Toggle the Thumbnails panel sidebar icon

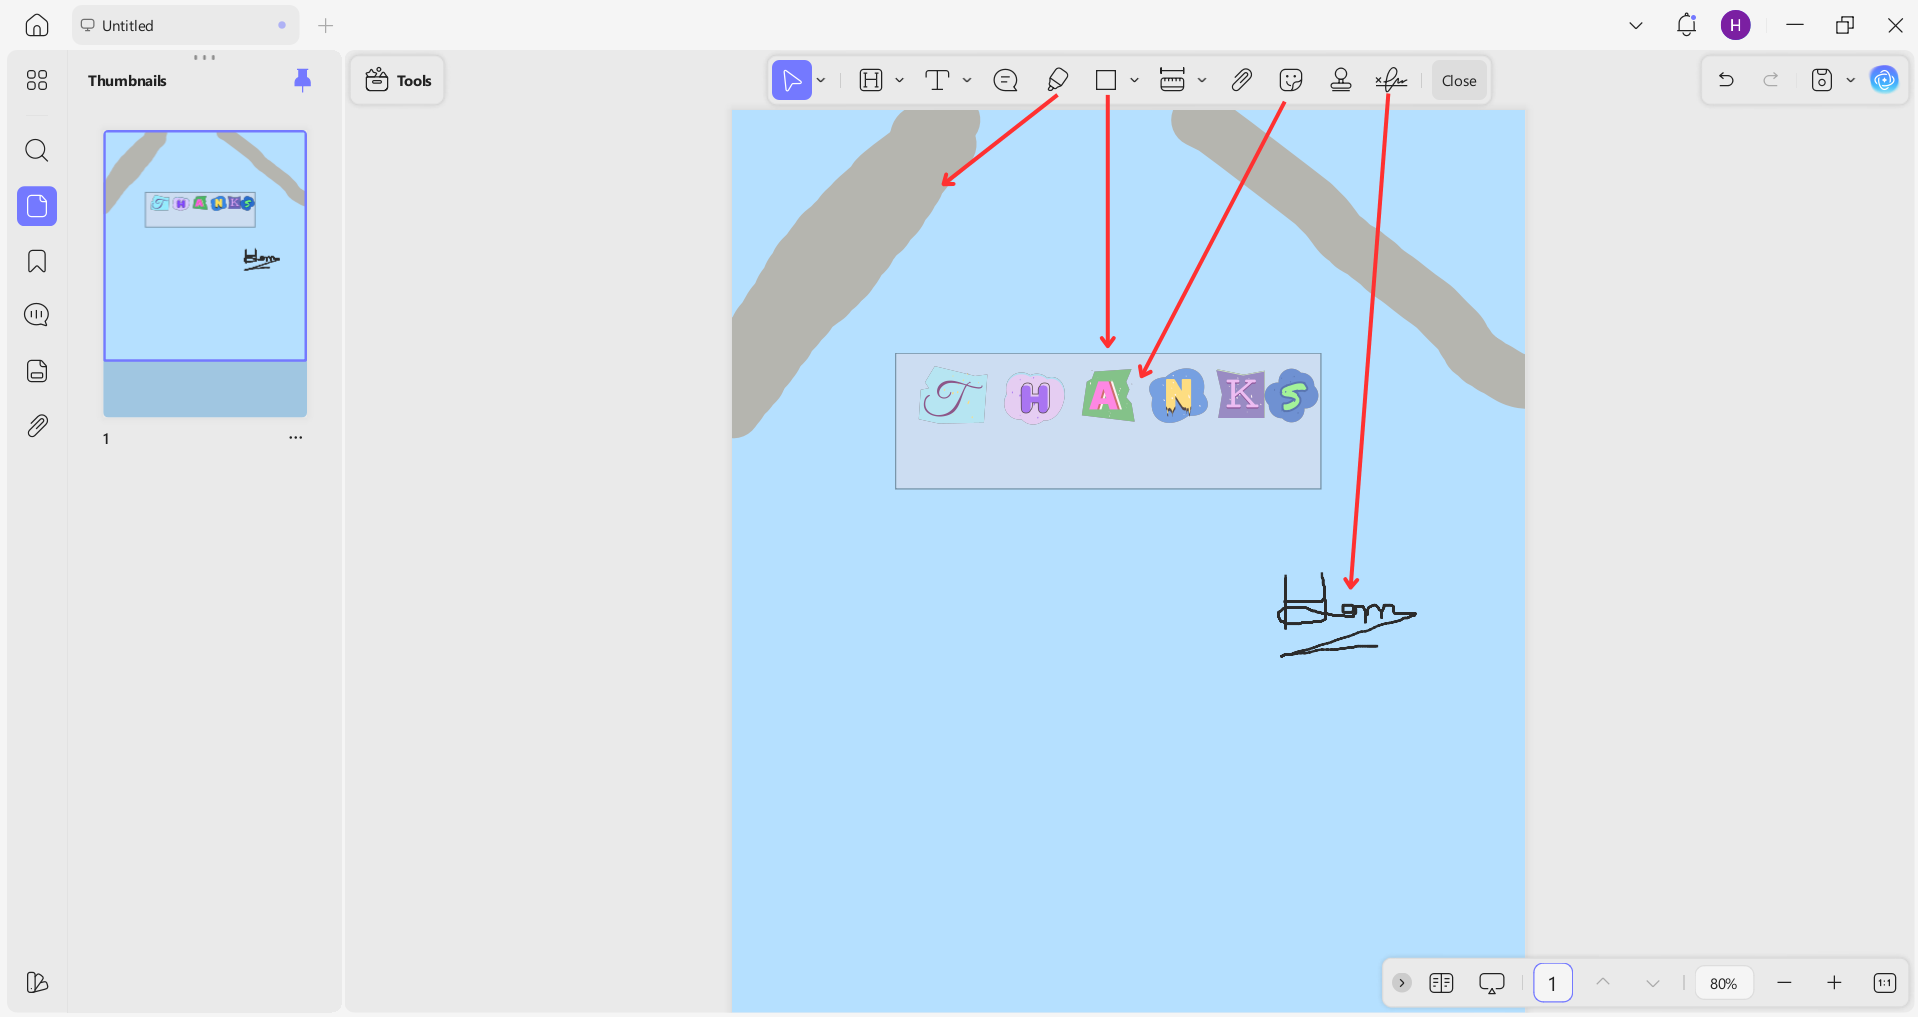[x=37, y=206]
